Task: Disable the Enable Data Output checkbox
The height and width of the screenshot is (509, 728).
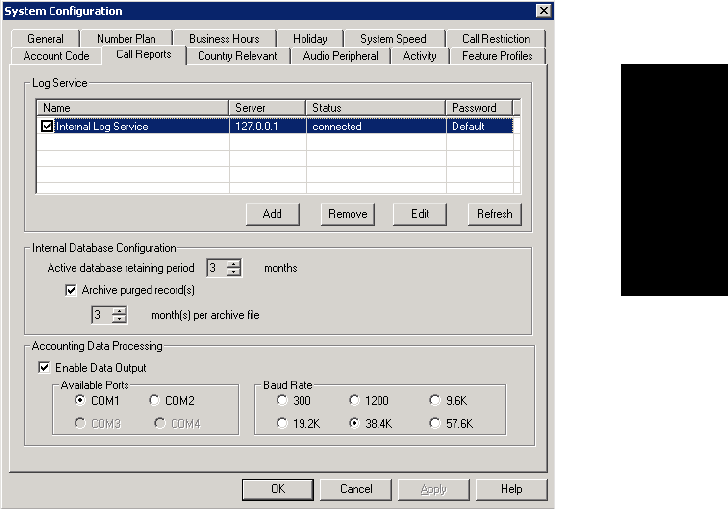Action: pos(42,369)
